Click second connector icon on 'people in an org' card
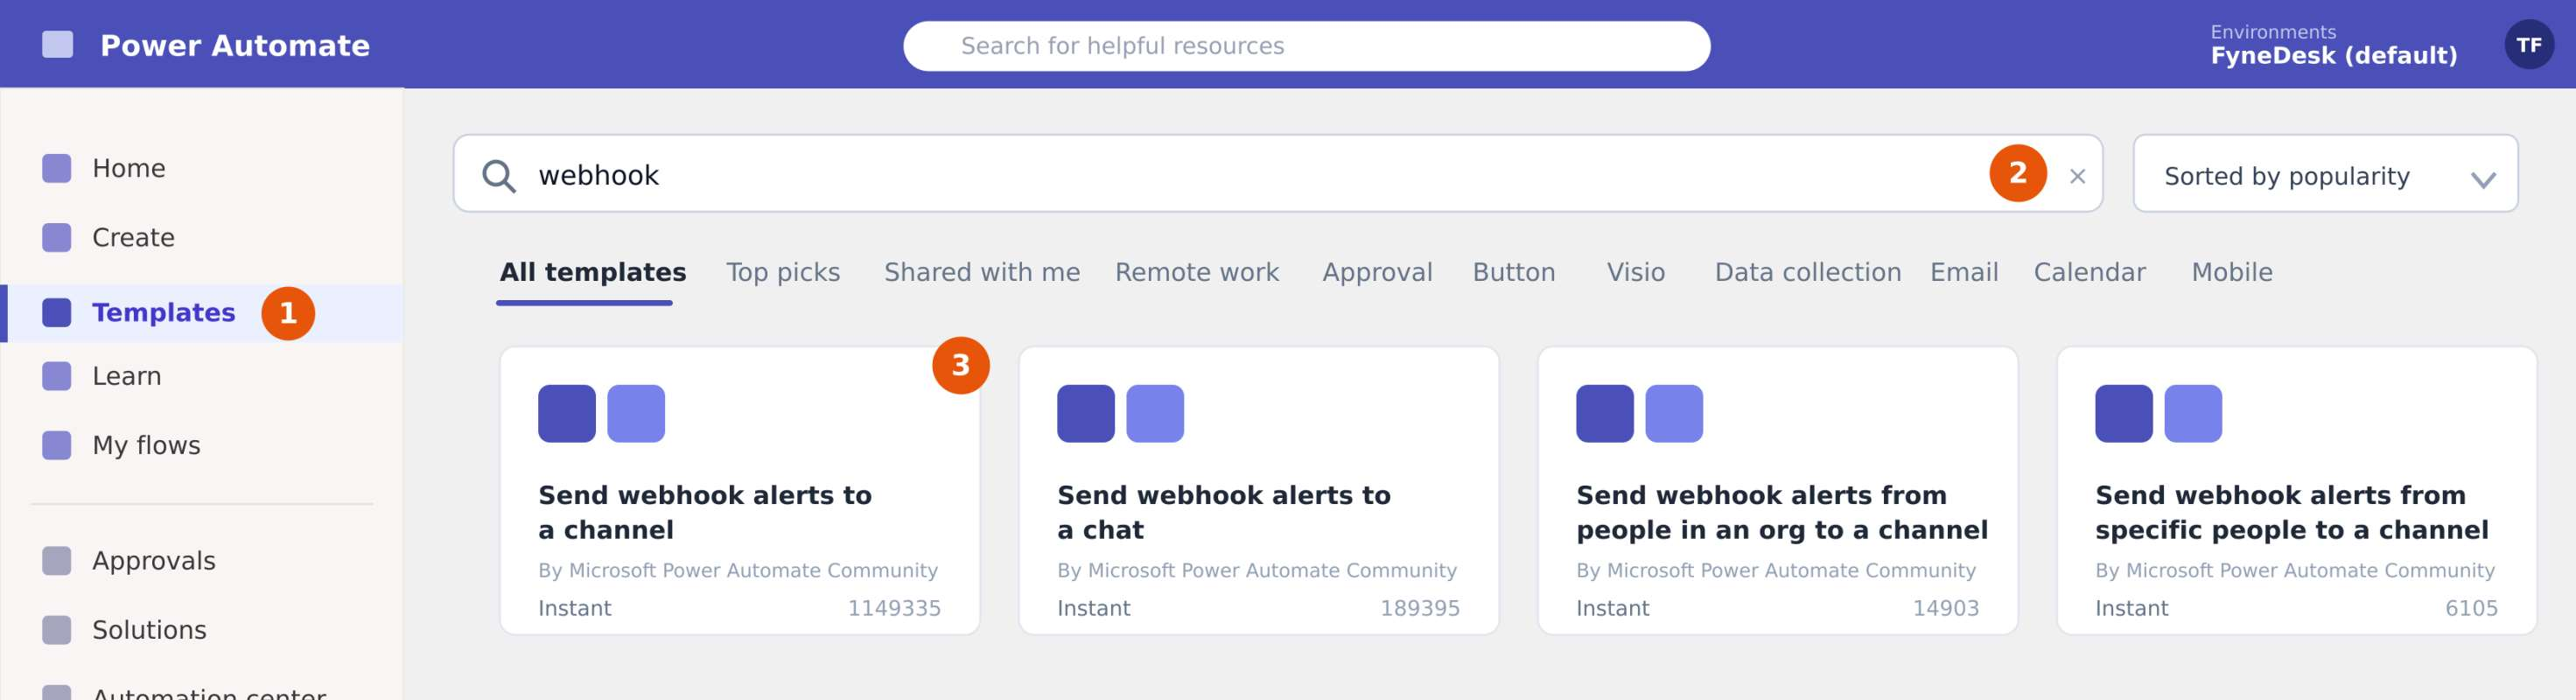 tap(1674, 413)
